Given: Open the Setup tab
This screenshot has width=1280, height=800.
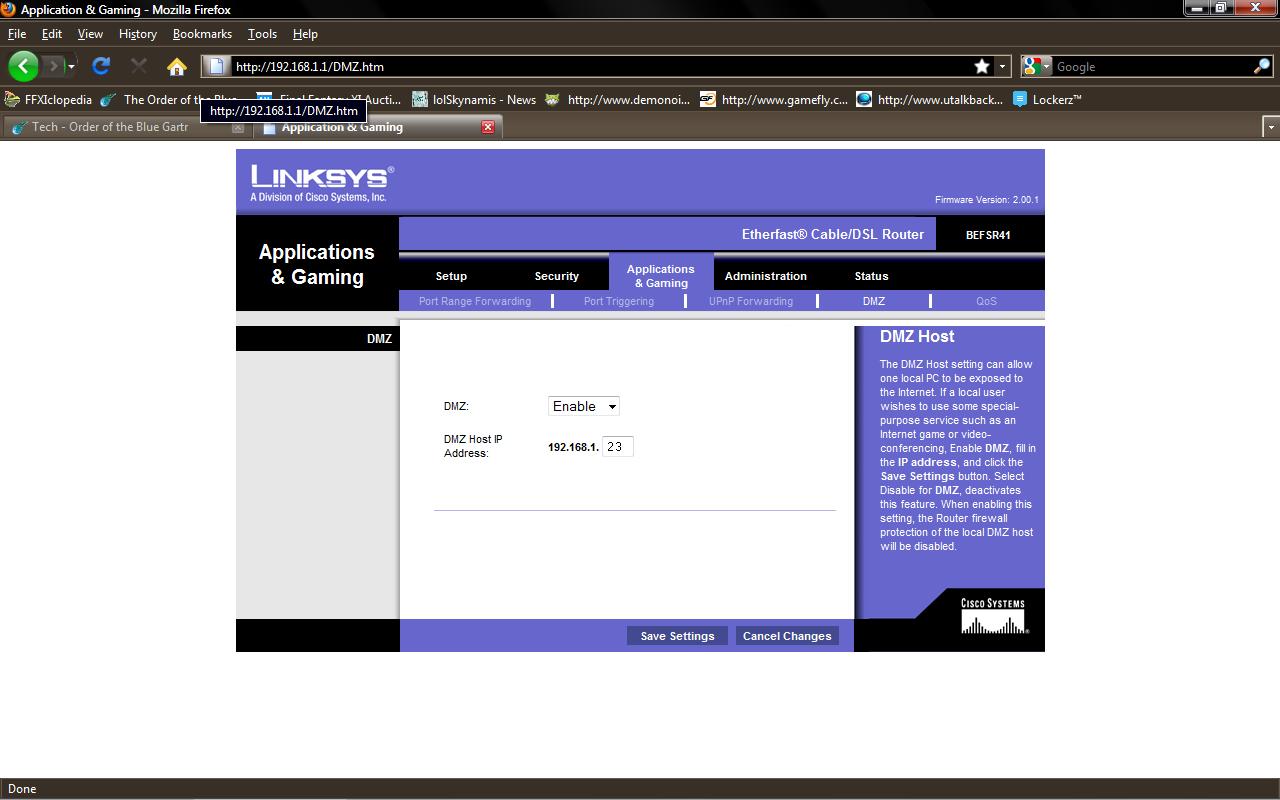Looking at the screenshot, I should pos(451,276).
